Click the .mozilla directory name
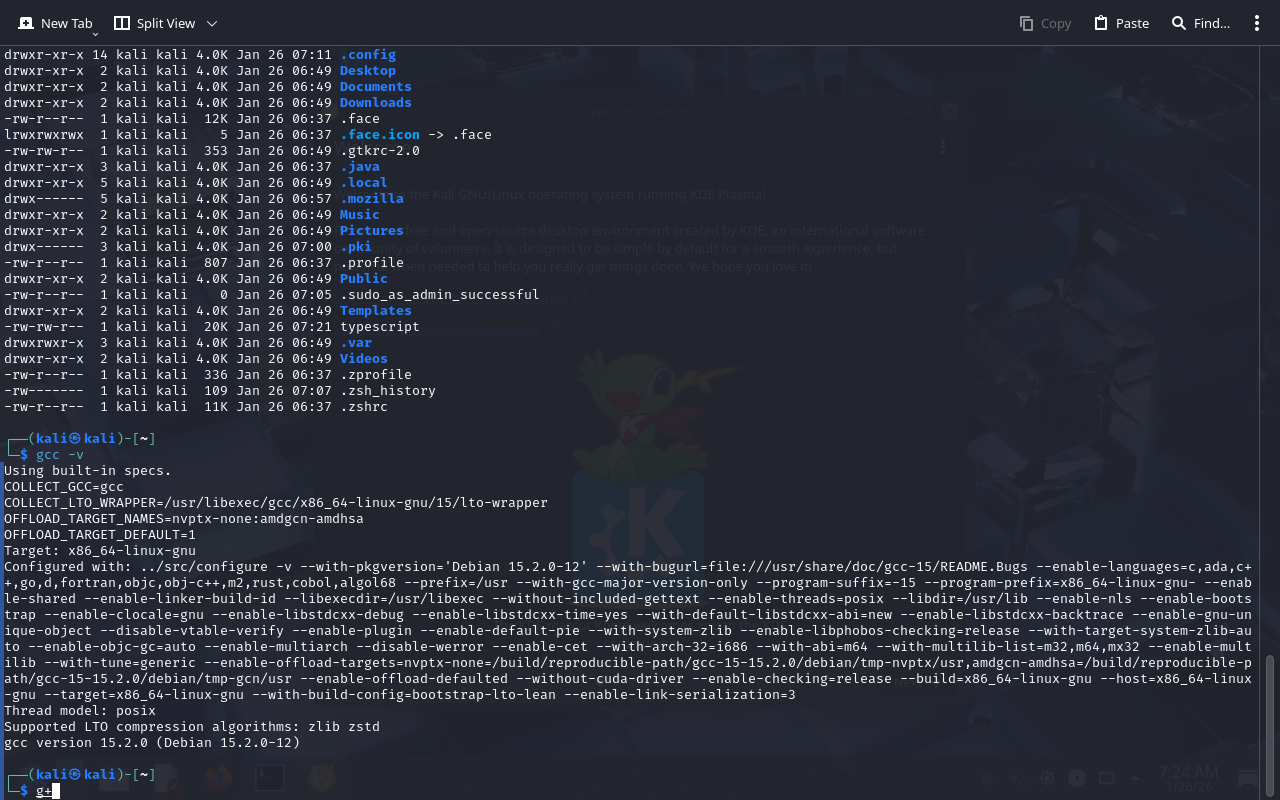 click(x=371, y=199)
